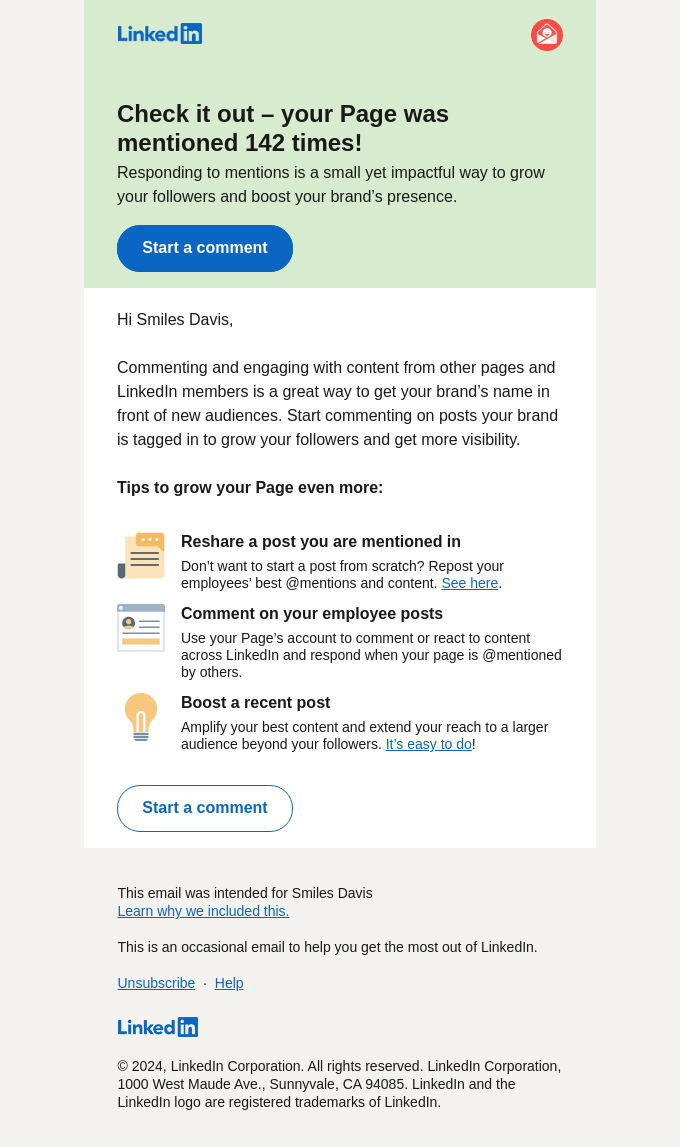
Task: Open the red envelope mention notification icon
Action: 547,35
